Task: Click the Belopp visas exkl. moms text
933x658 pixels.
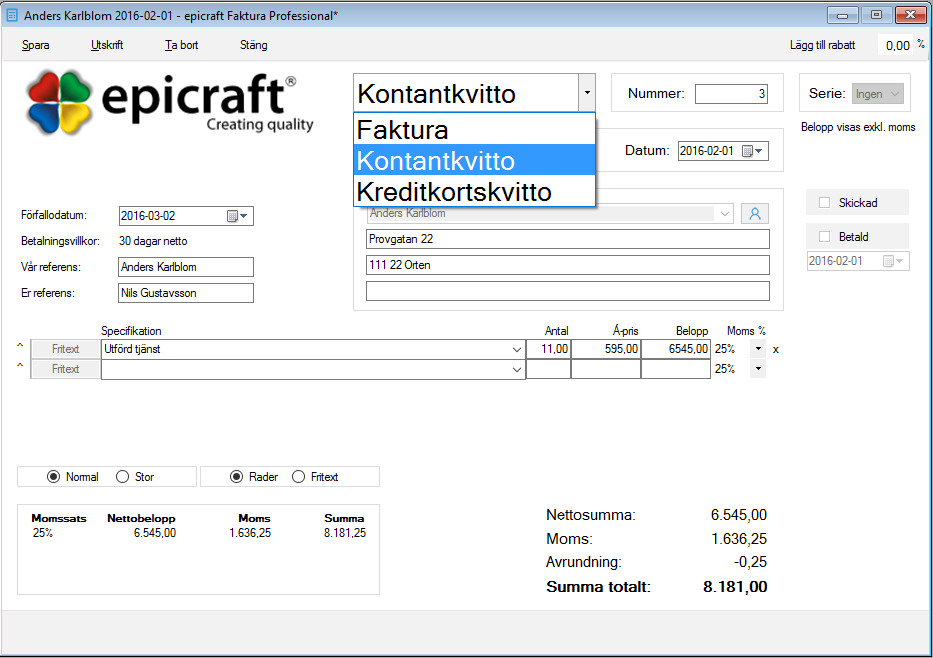Action: 858,127
